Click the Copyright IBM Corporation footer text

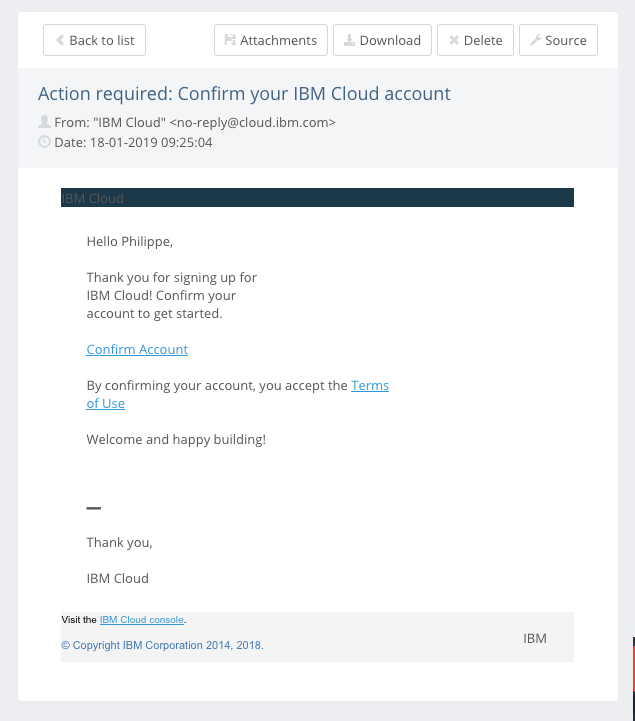point(162,646)
